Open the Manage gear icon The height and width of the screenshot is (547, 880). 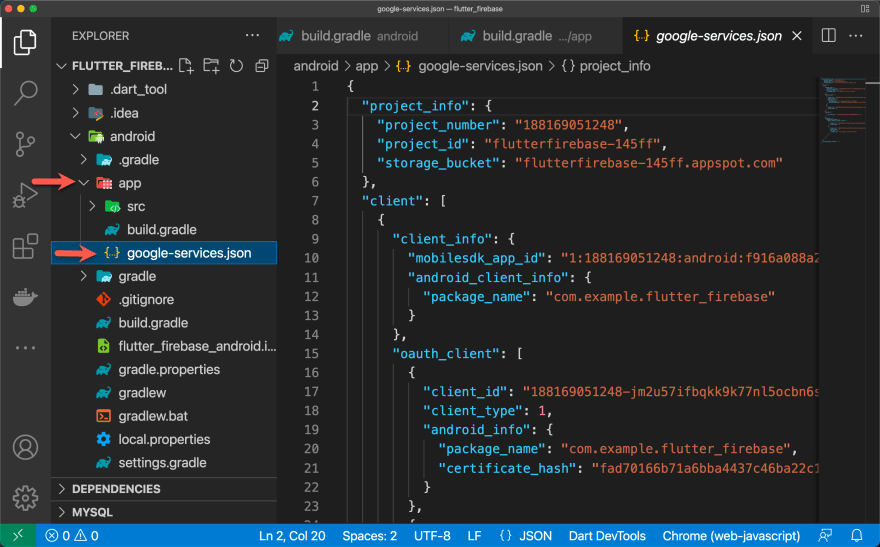[x=25, y=498]
